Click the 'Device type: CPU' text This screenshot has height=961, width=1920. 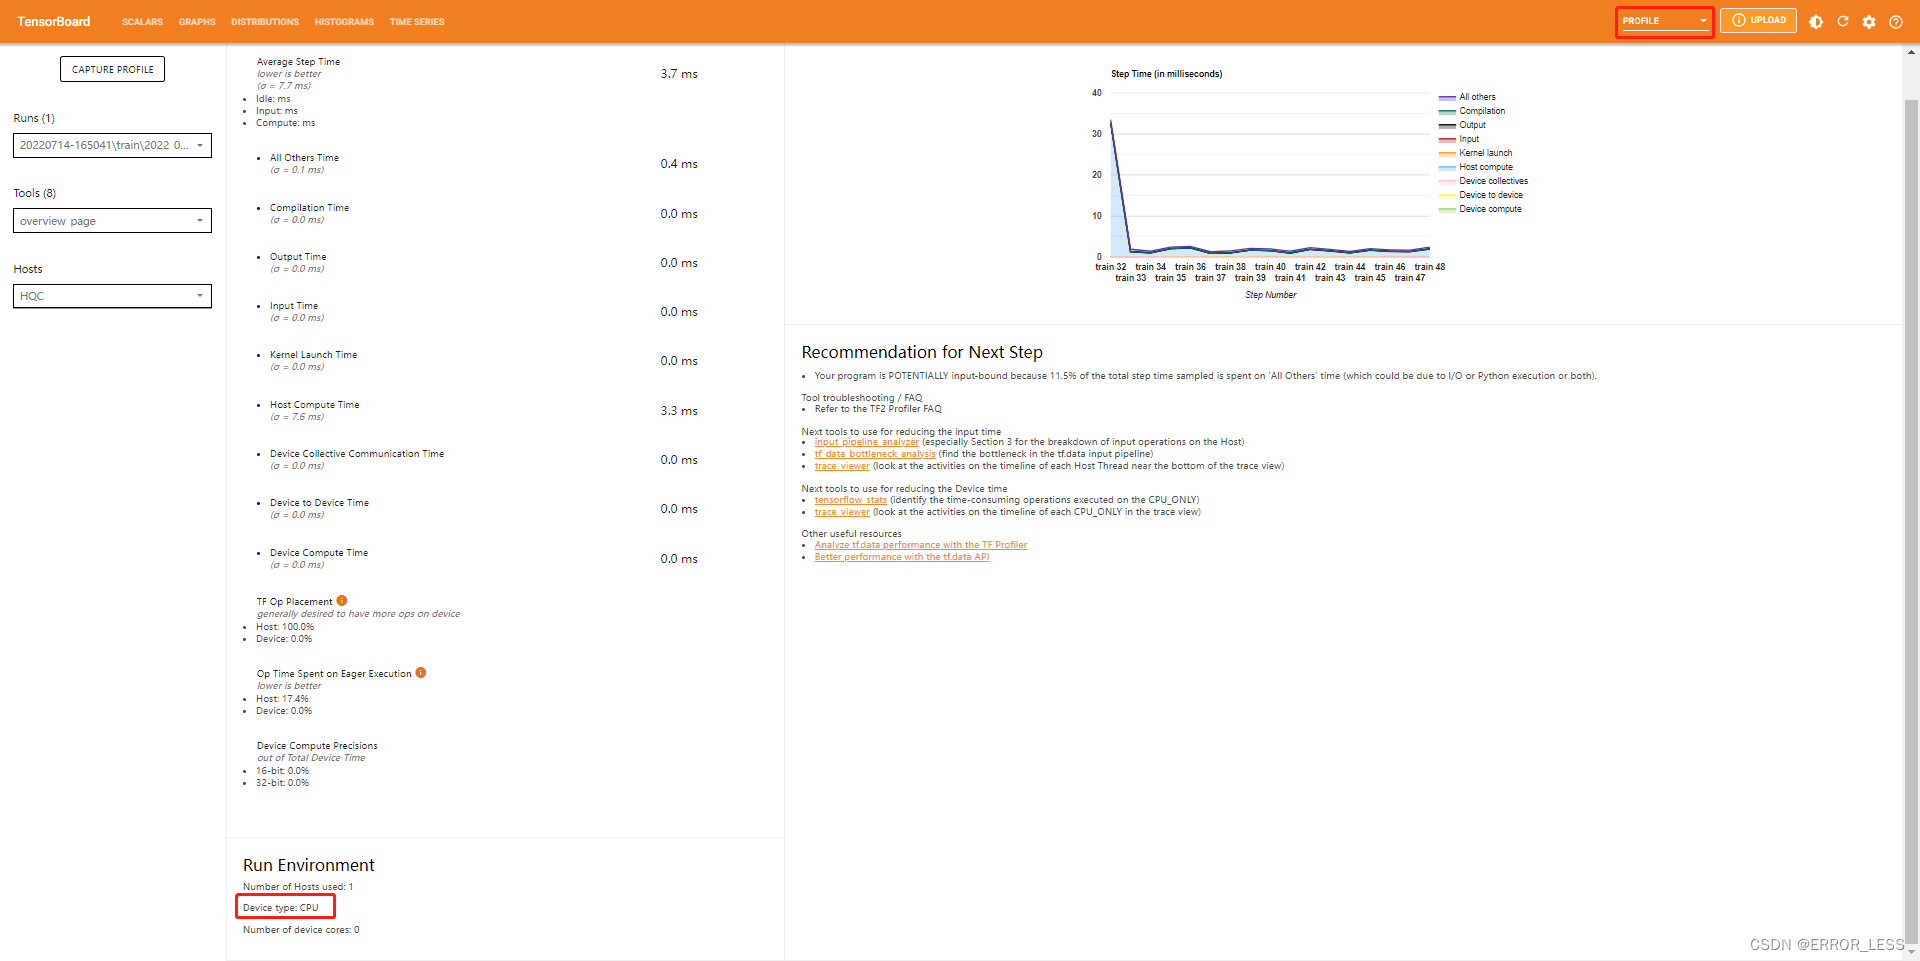pos(281,908)
